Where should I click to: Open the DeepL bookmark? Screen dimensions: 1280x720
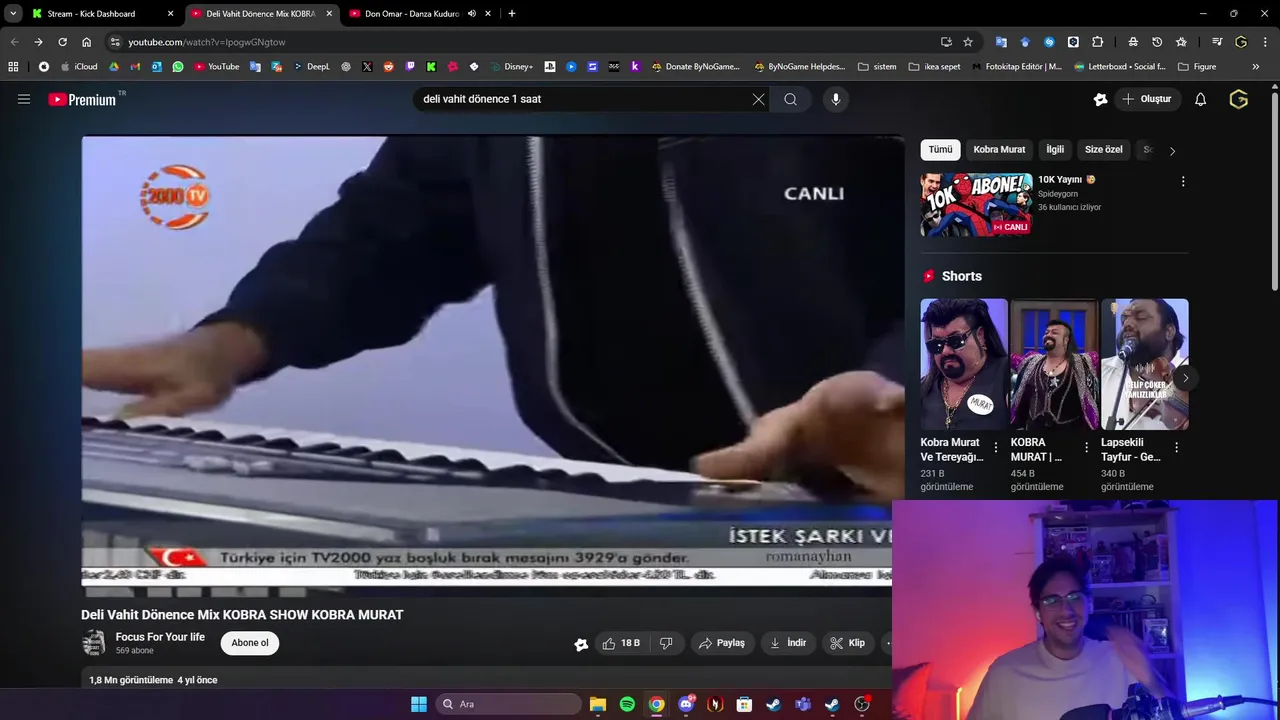(311, 67)
